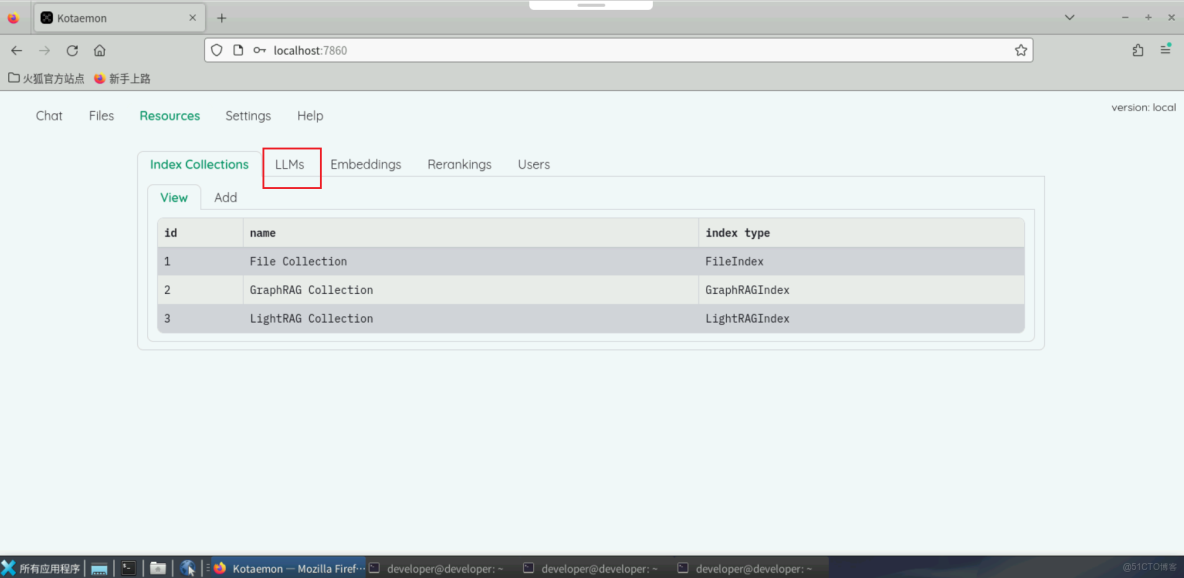The height and width of the screenshot is (578, 1184).
Task: Click the LightRAGIndex cell
Action: [x=862, y=319]
